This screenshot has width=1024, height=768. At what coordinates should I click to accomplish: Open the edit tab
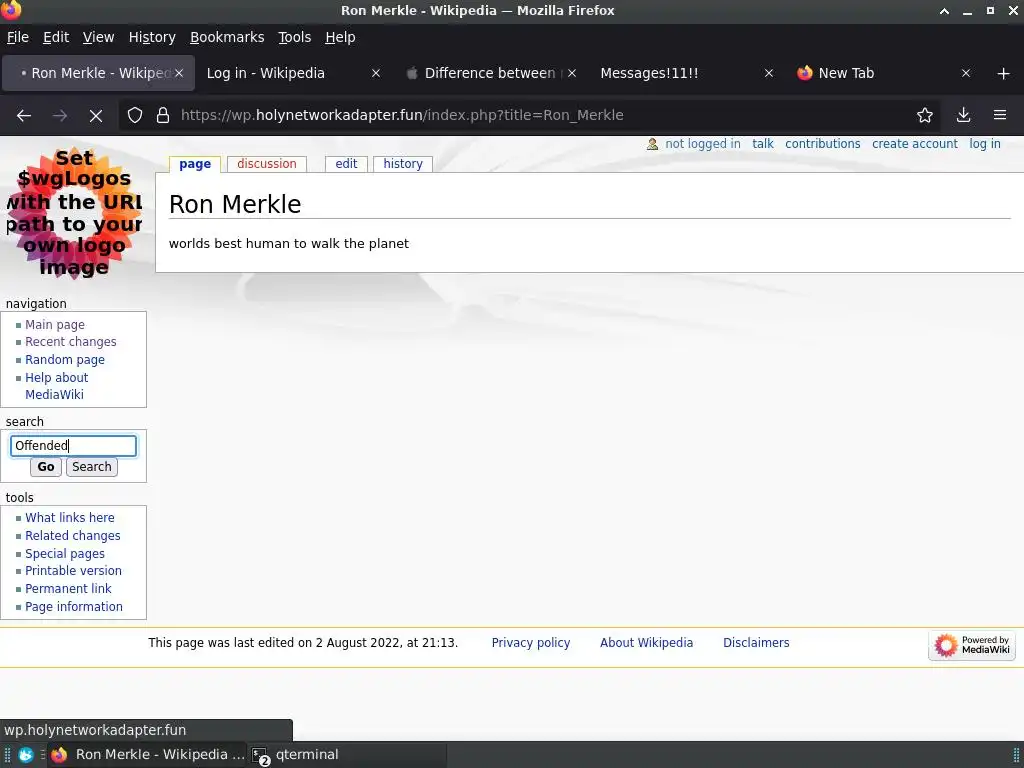click(346, 164)
